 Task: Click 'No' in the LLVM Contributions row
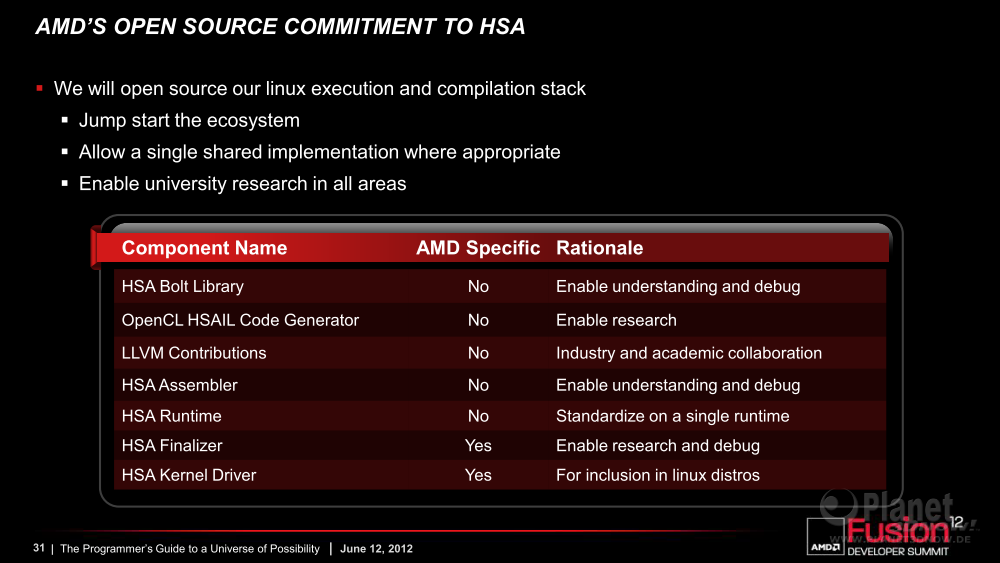[478, 353]
